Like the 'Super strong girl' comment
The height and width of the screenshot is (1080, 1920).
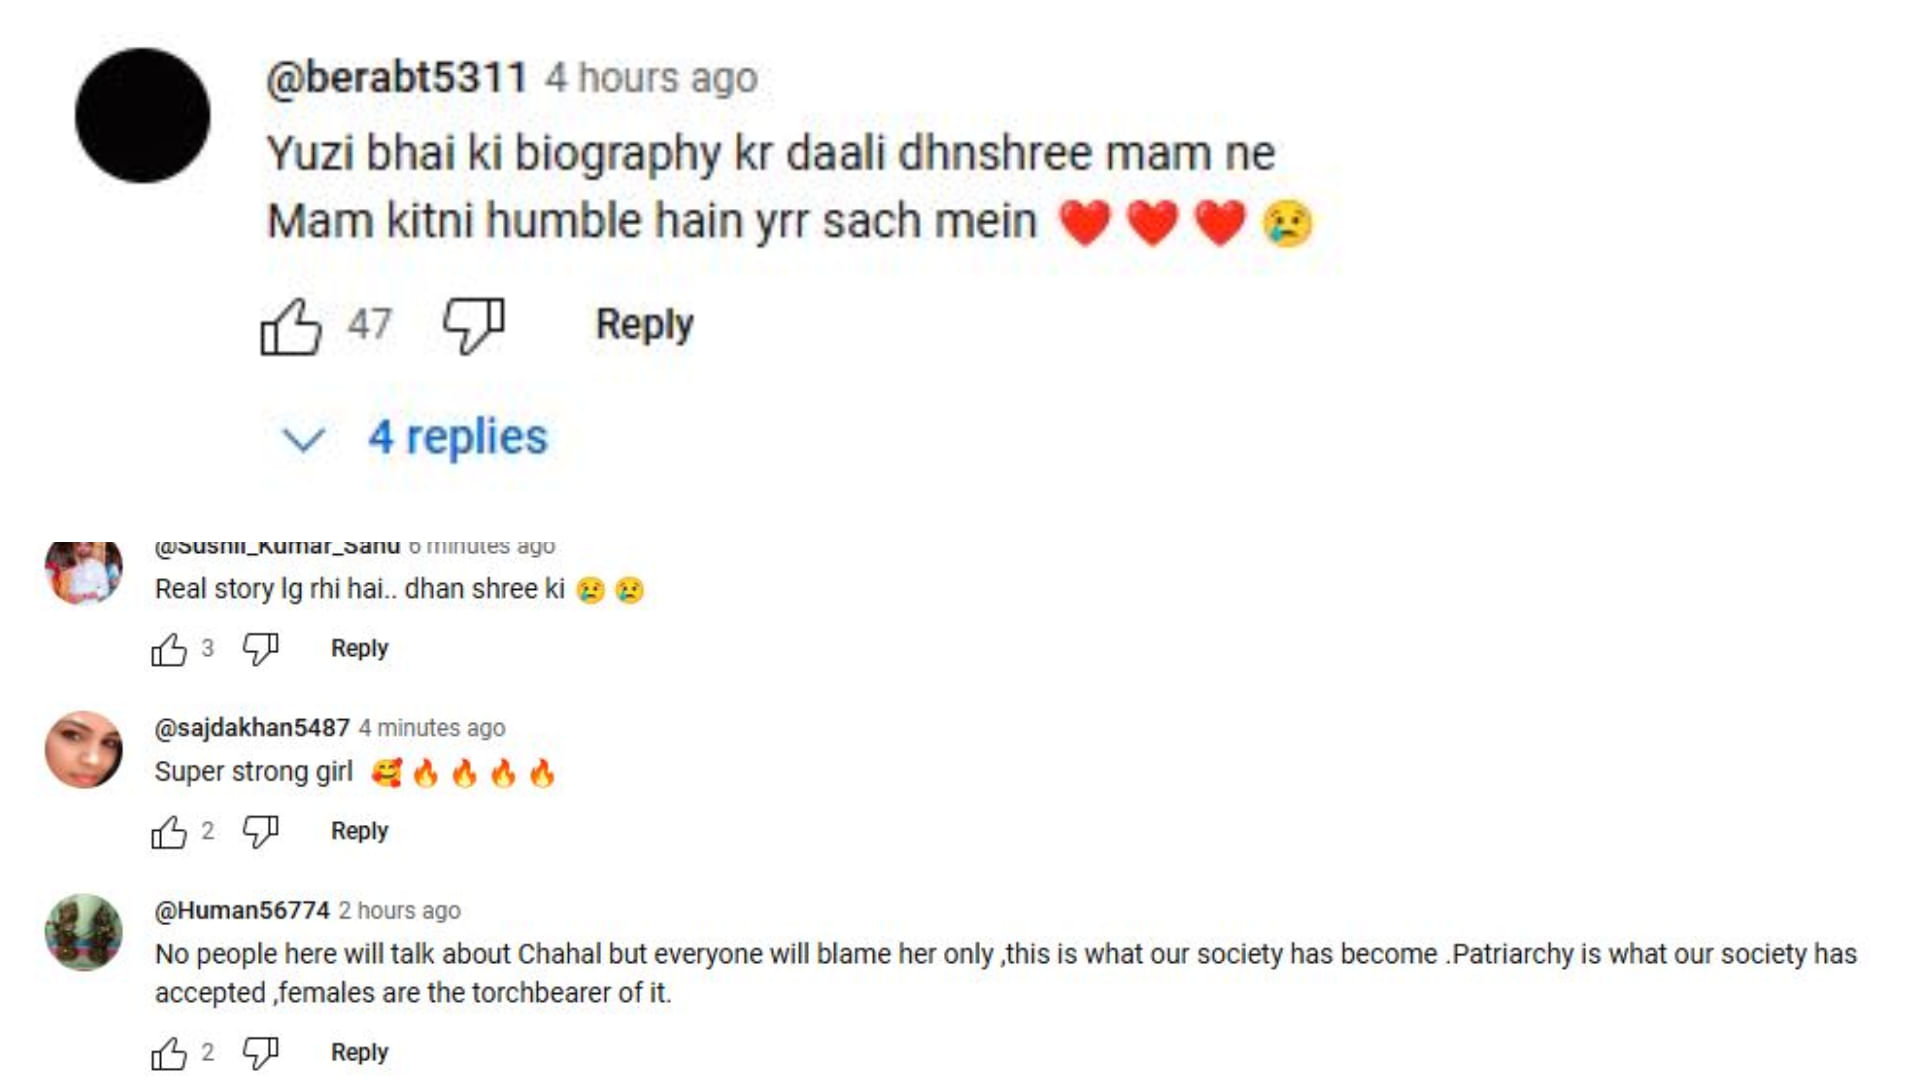click(x=169, y=832)
